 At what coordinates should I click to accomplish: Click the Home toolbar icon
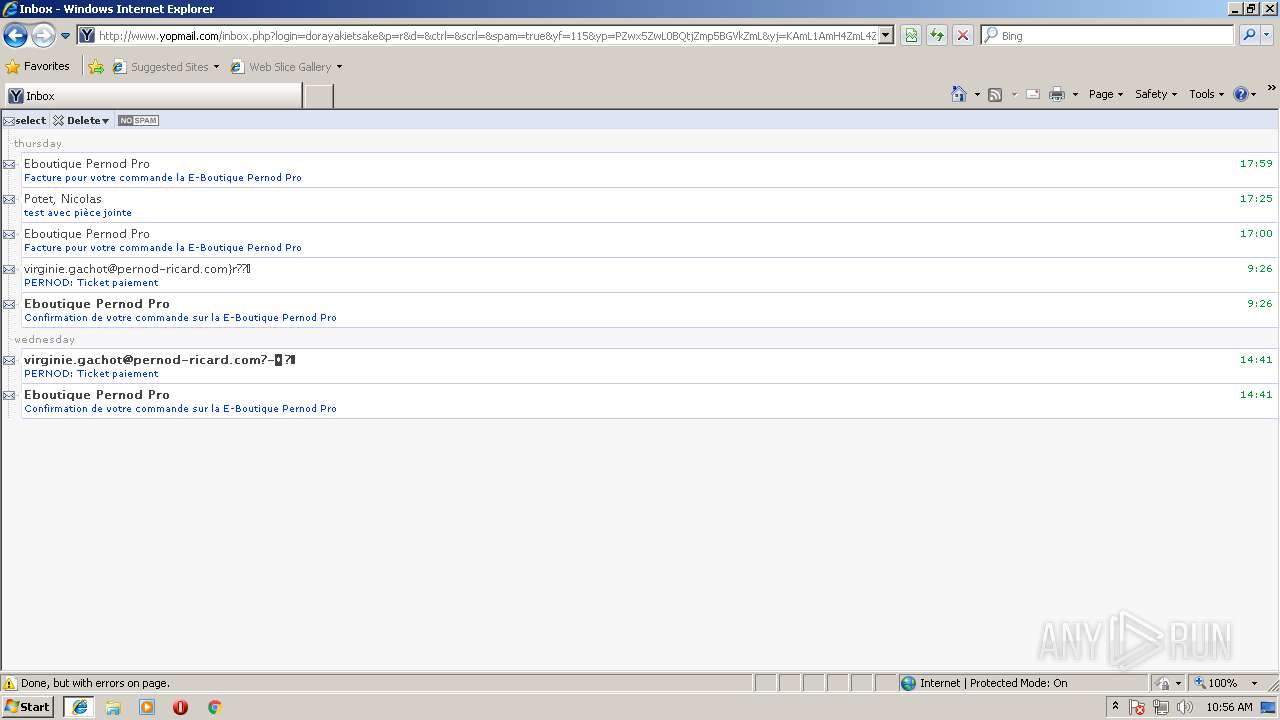(x=959, y=94)
